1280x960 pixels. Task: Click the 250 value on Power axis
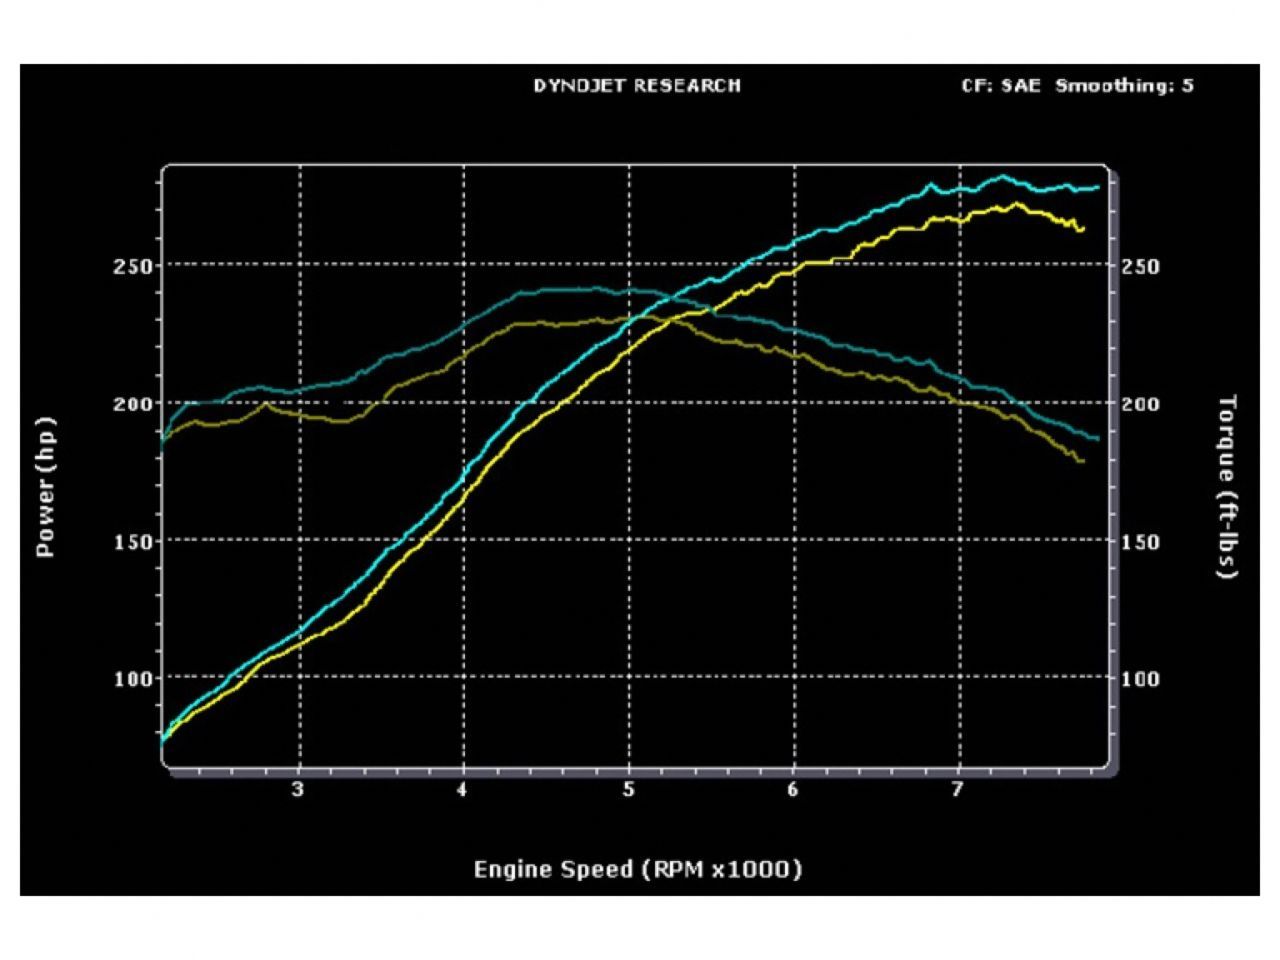pyautogui.click(x=132, y=266)
